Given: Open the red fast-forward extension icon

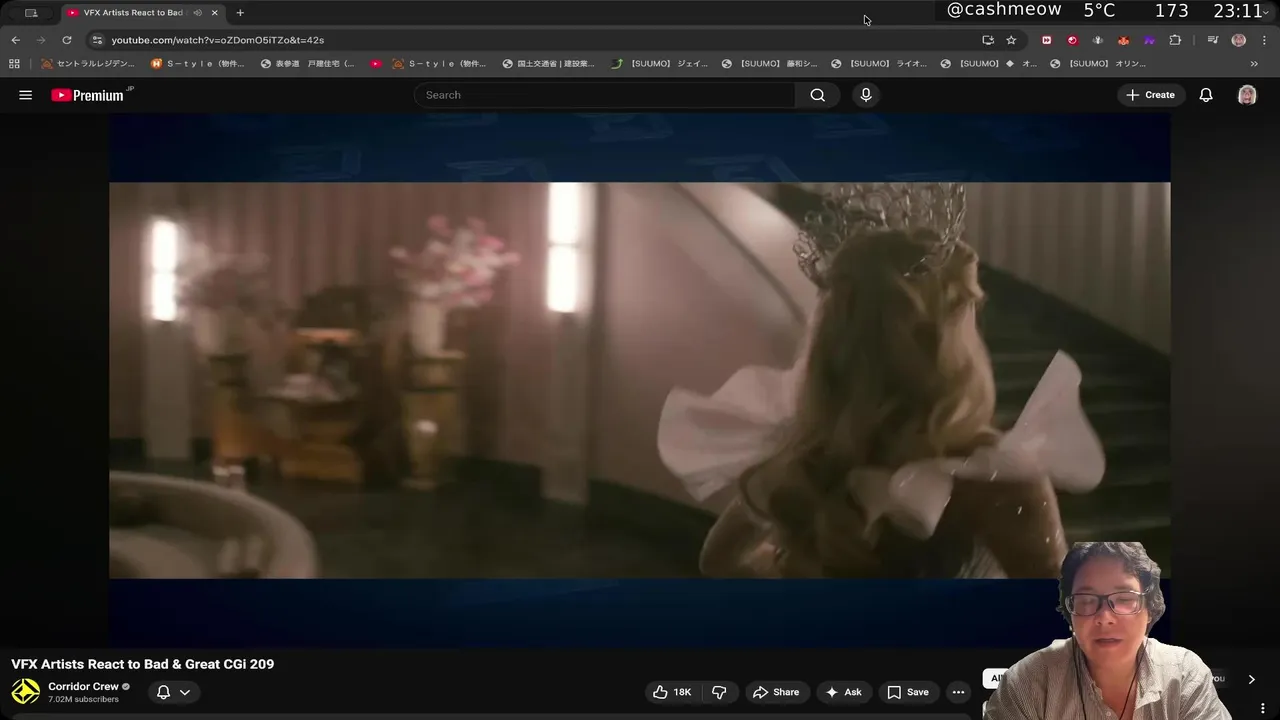Looking at the screenshot, I should click(x=1047, y=40).
